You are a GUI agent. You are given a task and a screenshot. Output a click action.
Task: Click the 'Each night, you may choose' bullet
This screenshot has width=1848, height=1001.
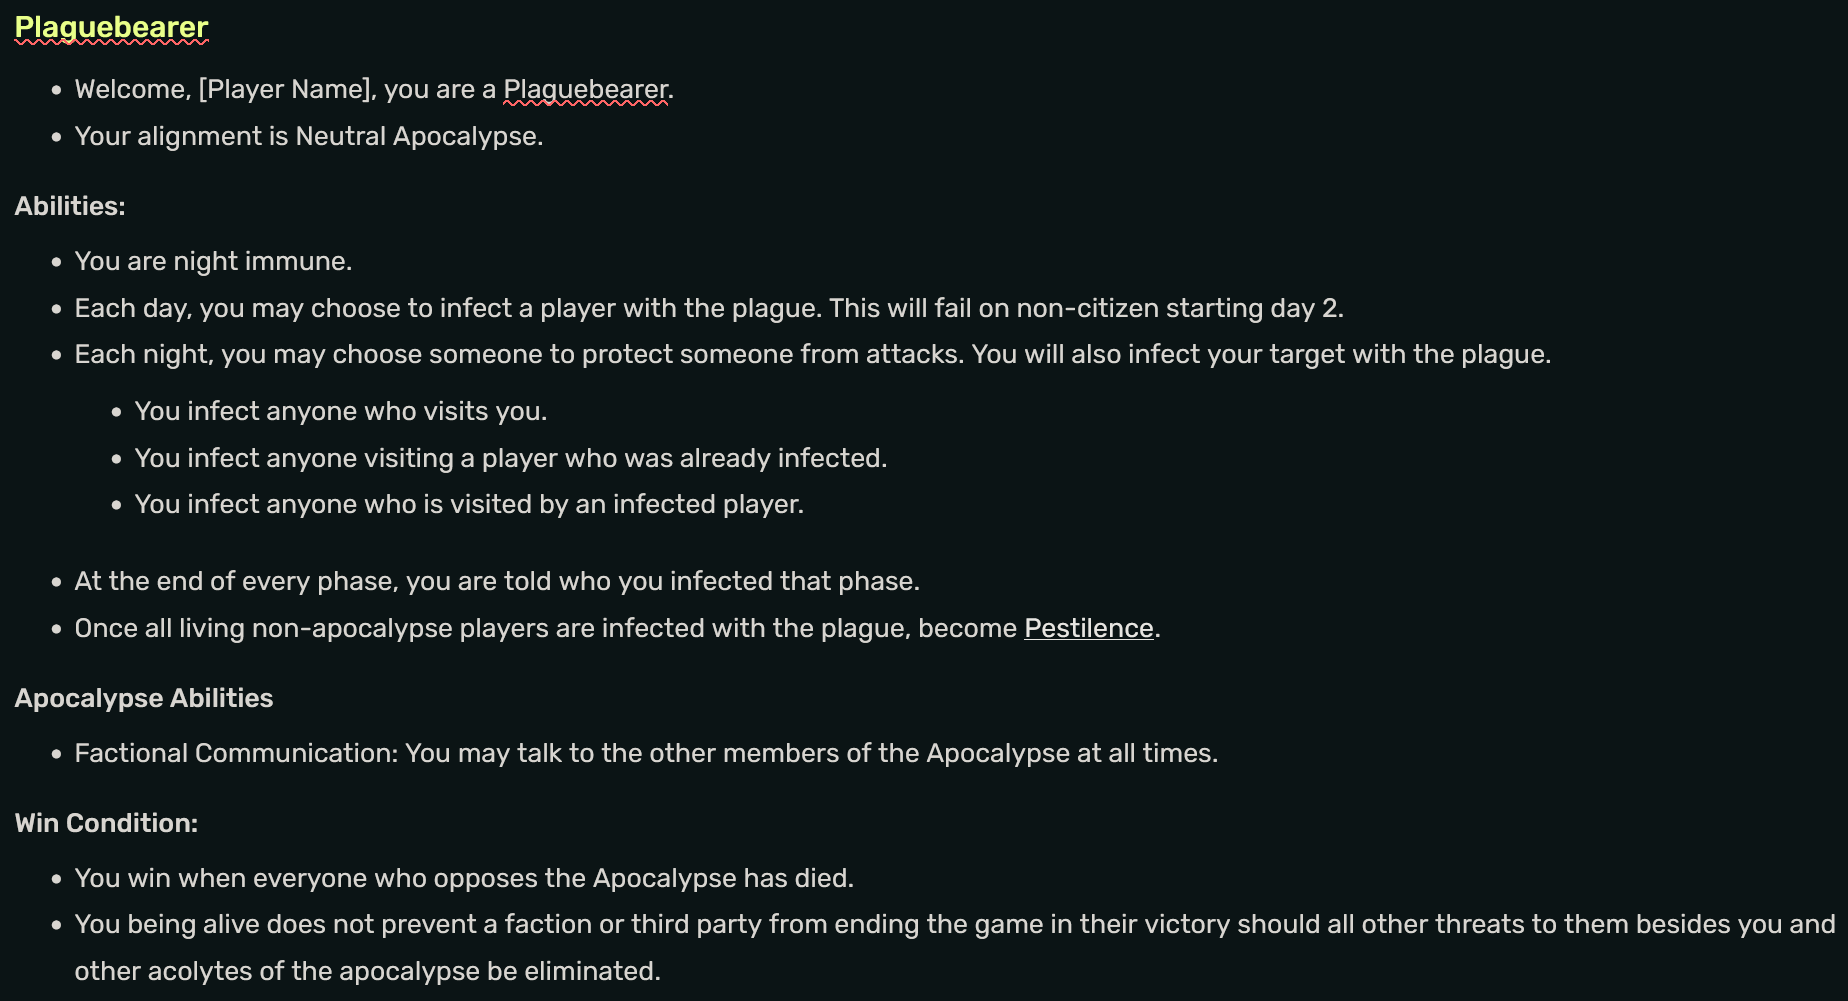[812, 354]
